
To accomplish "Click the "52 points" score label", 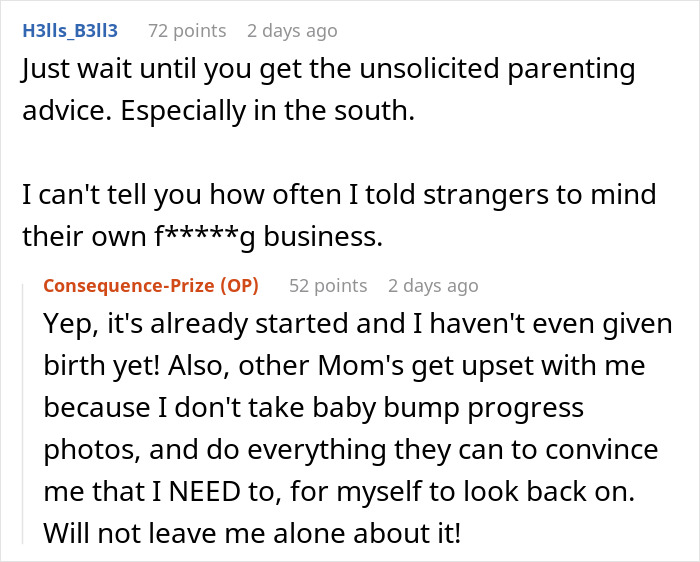I will tap(328, 285).
